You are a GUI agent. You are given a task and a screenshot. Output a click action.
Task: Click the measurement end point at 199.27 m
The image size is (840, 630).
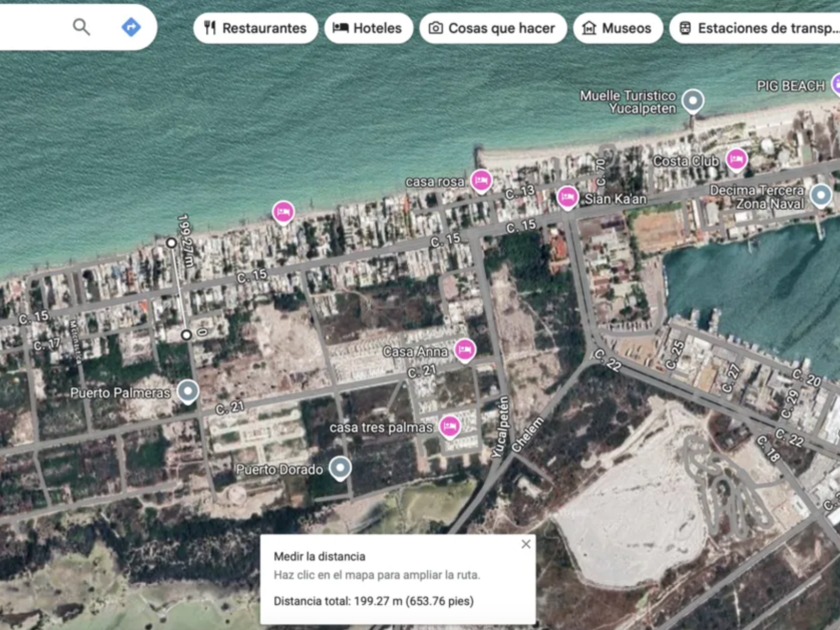[171, 242]
